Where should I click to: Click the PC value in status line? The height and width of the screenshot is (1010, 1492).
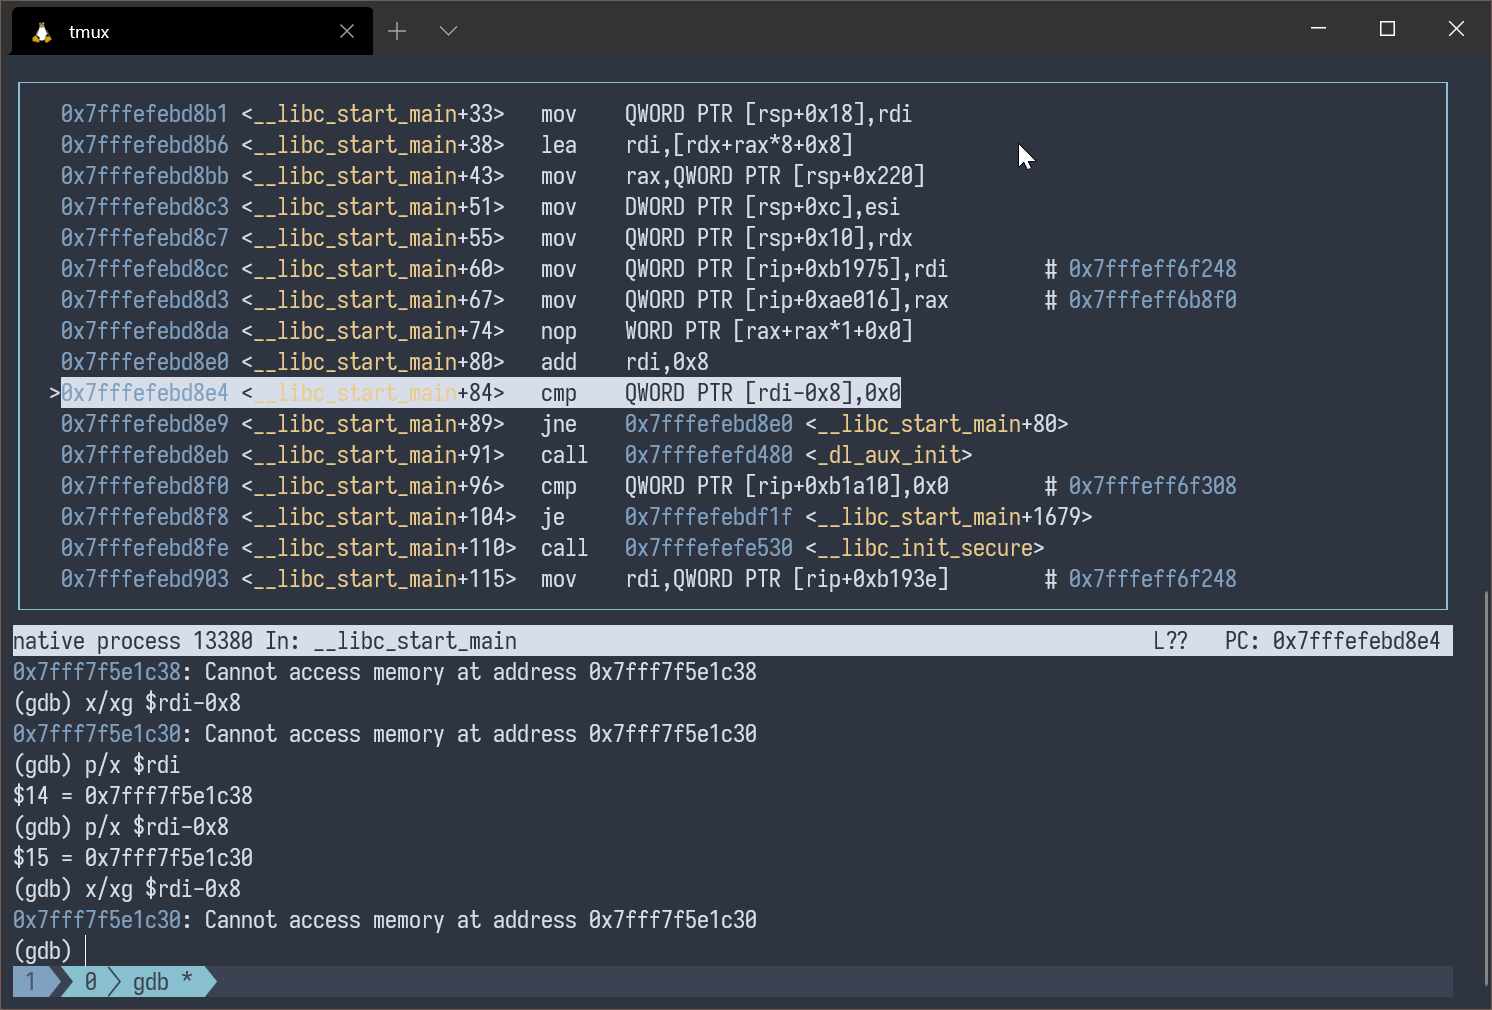pyautogui.click(x=1355, y=641)
